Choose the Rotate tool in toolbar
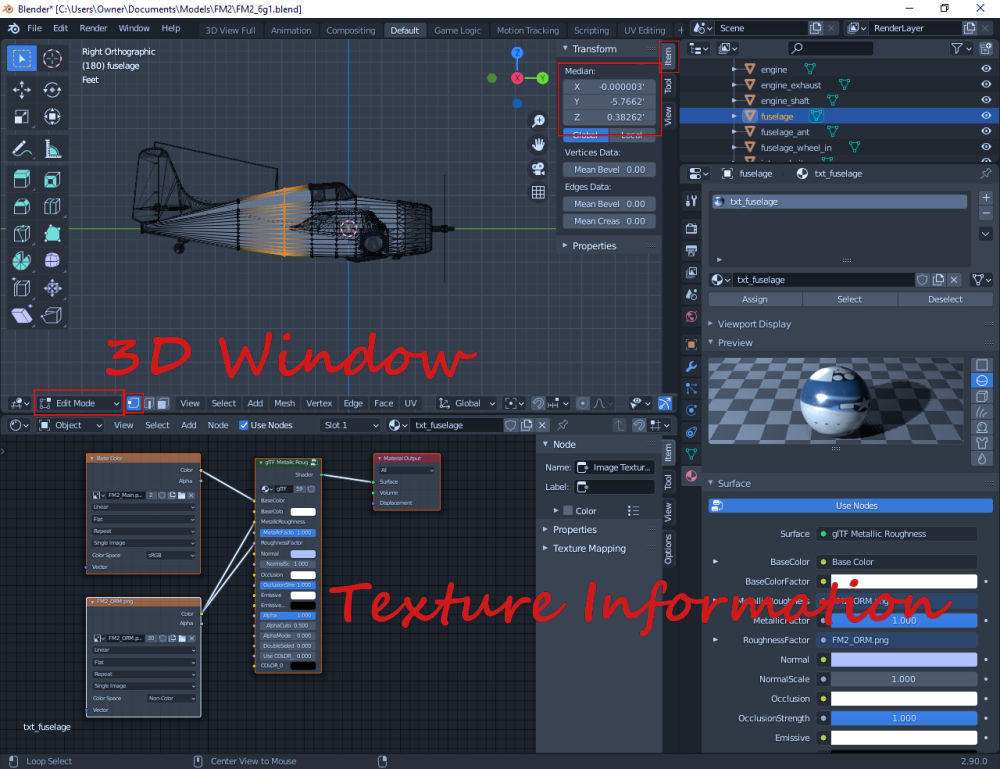1000x769 pixels. pyautogui.click(x=52, y=90)
